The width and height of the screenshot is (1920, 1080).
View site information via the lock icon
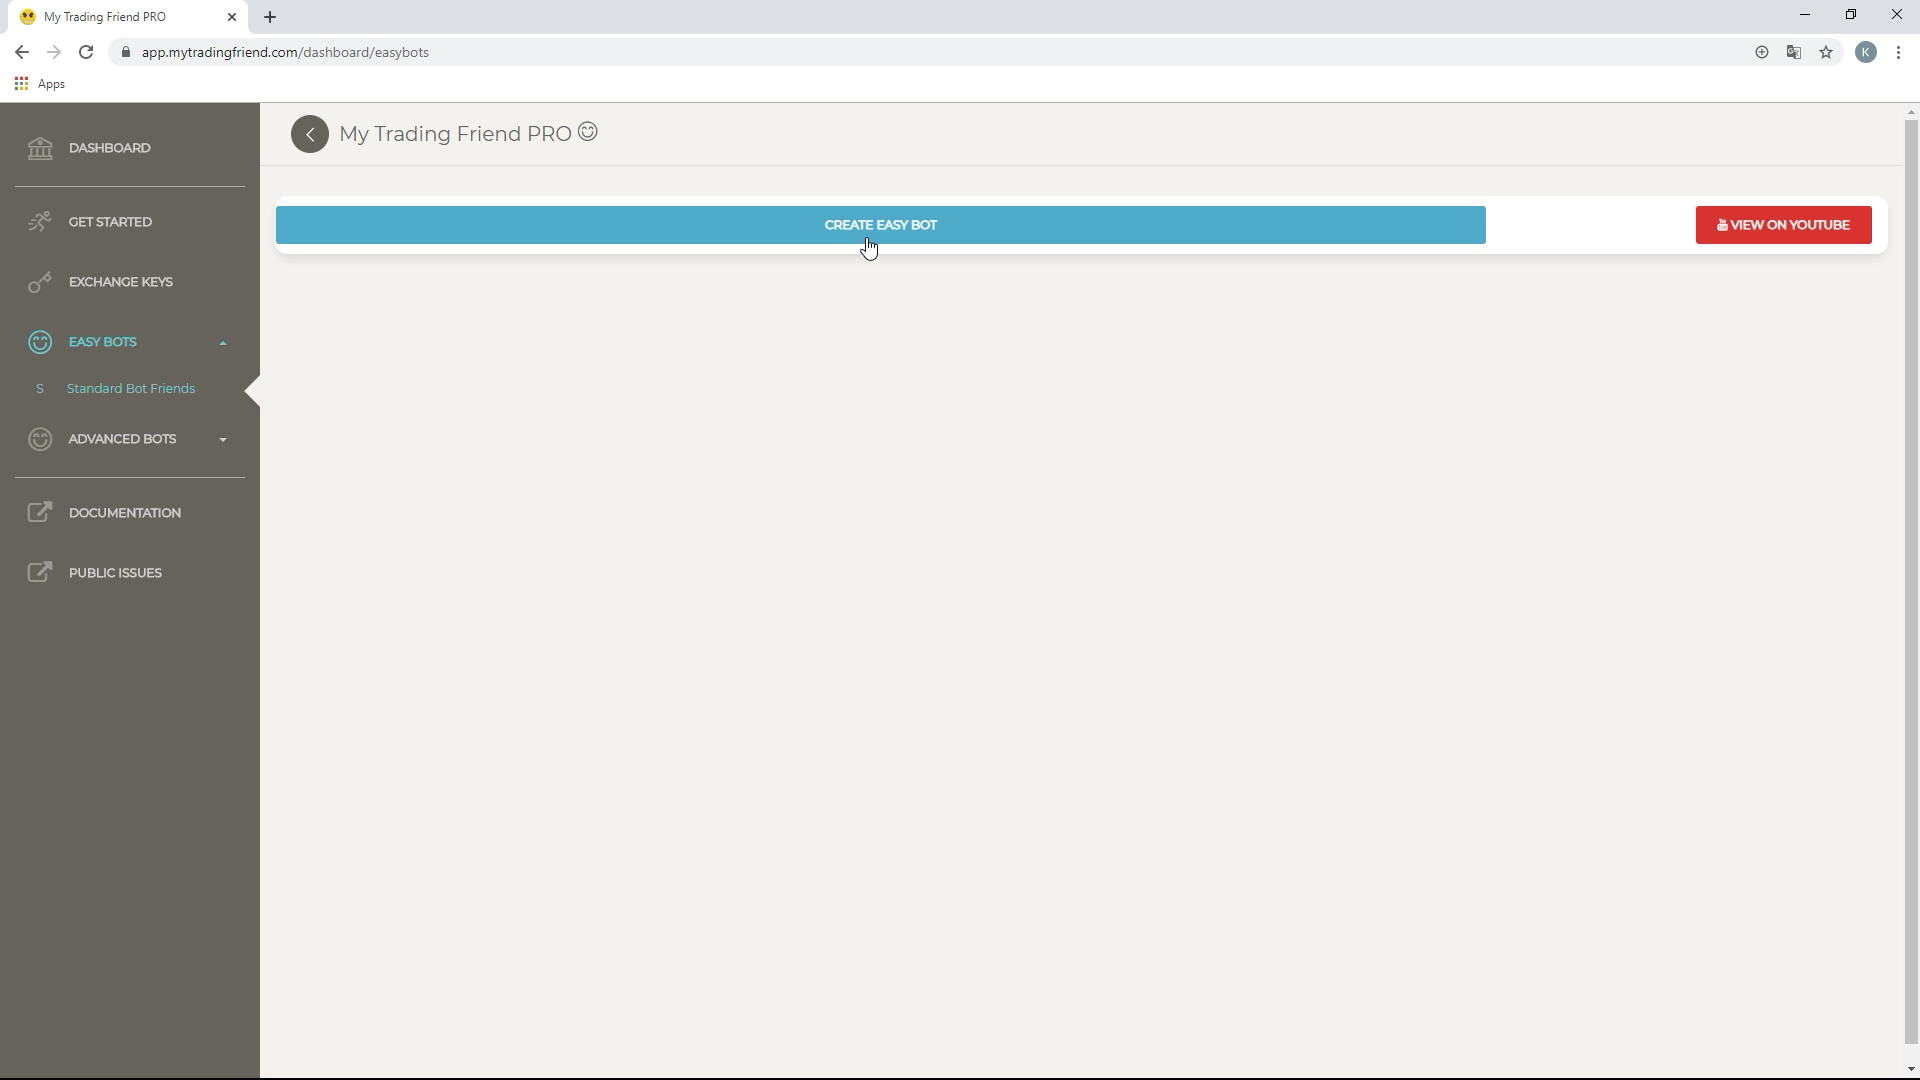125,52
